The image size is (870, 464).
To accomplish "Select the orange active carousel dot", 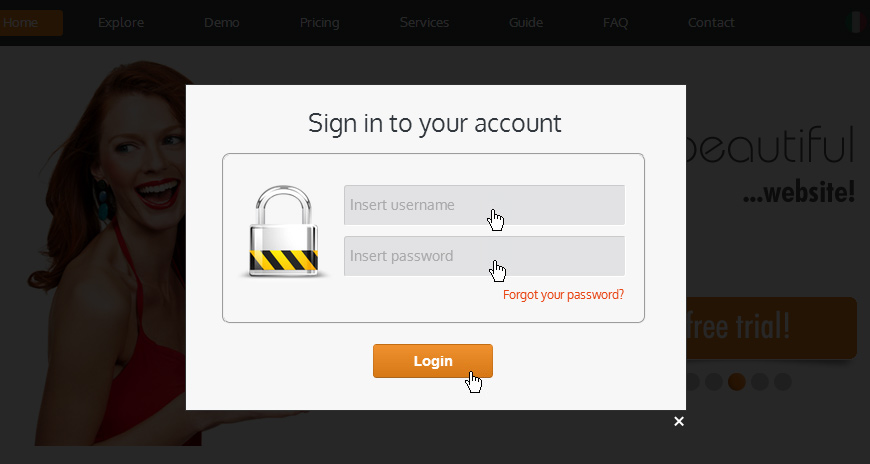I will [x=736, y=381].
